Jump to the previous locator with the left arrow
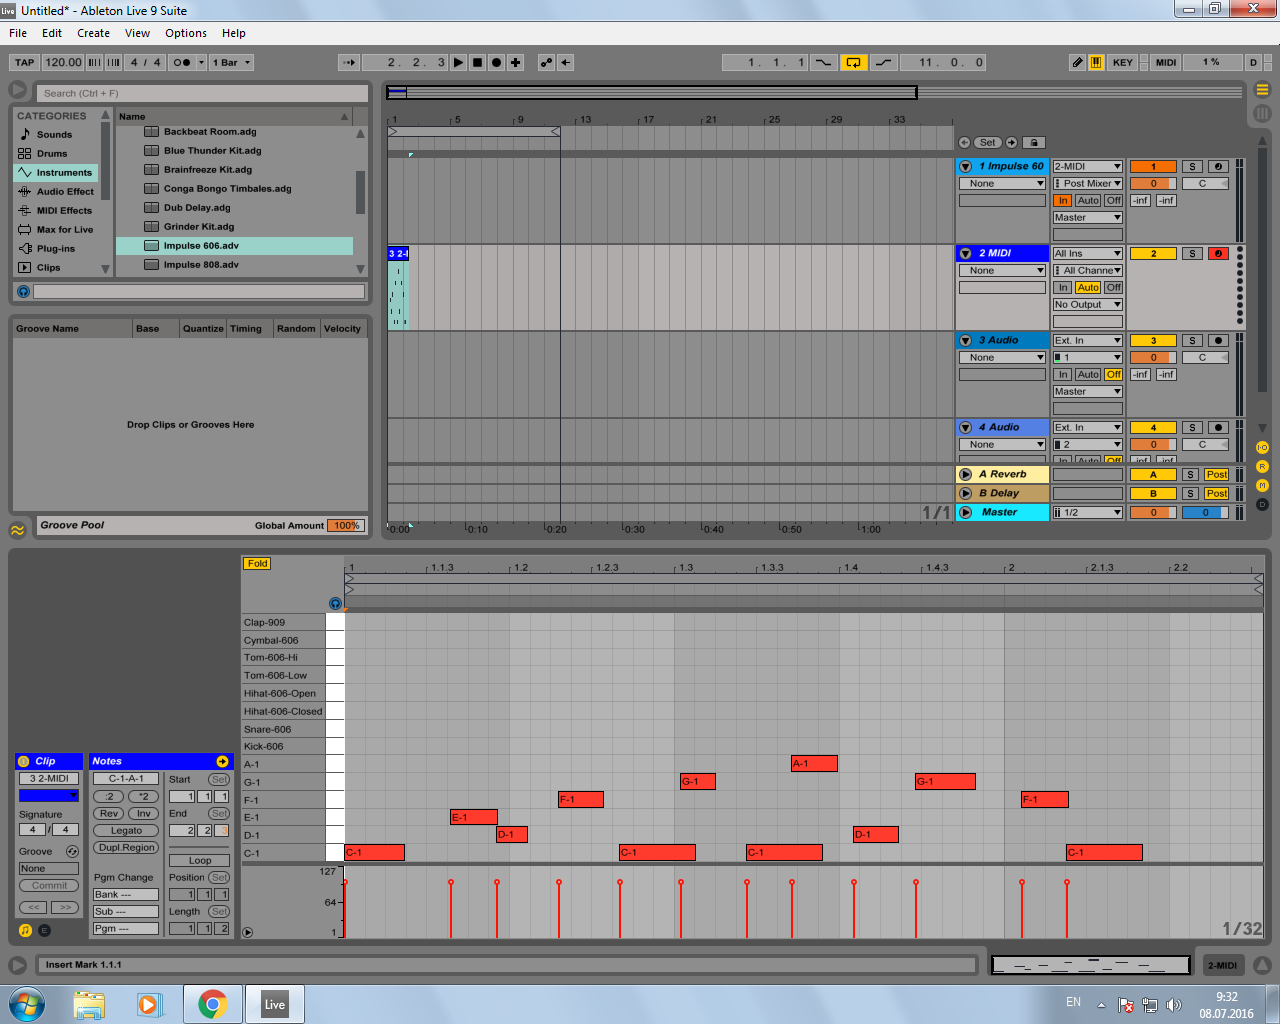The image size is (1280, 1024). point(964,142)
